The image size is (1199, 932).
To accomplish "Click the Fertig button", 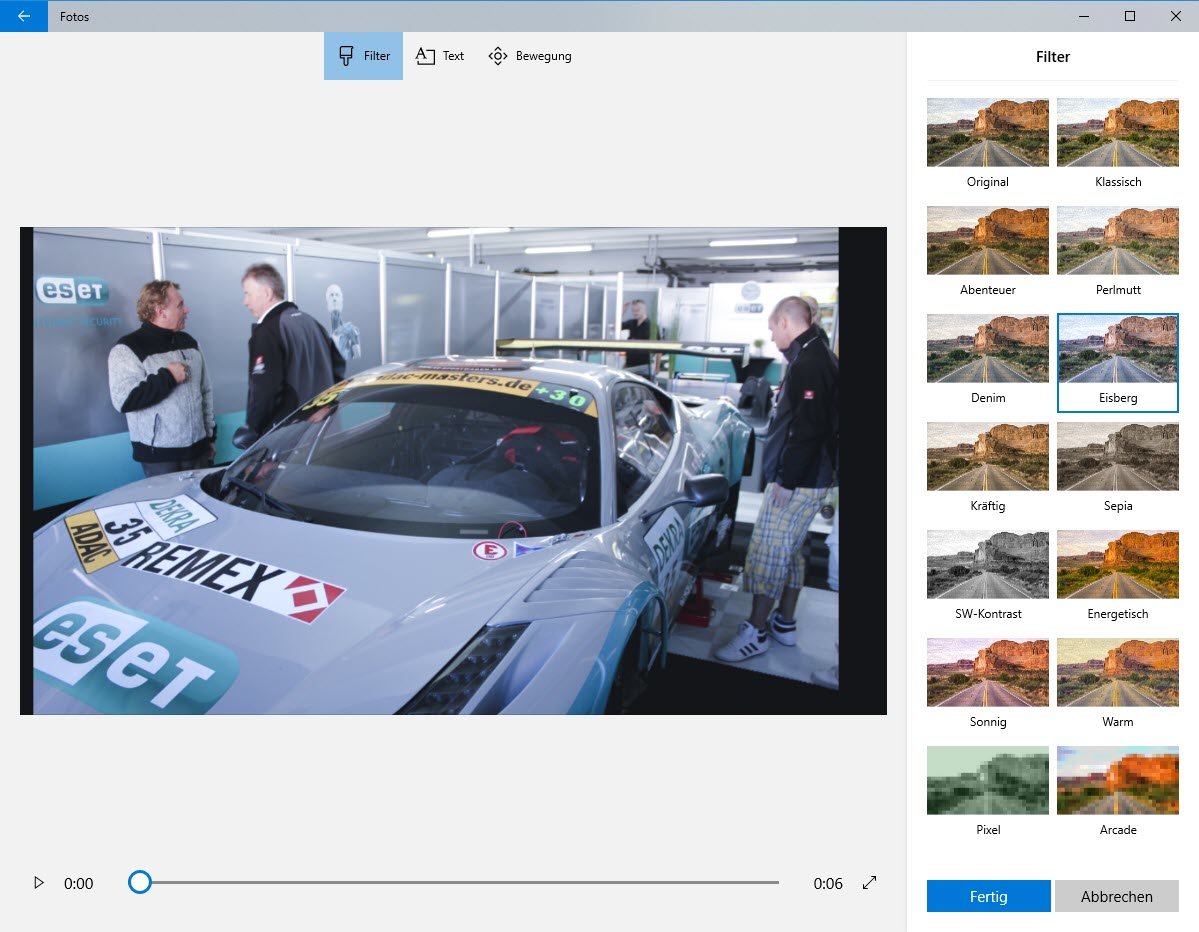I will point(988,896).
